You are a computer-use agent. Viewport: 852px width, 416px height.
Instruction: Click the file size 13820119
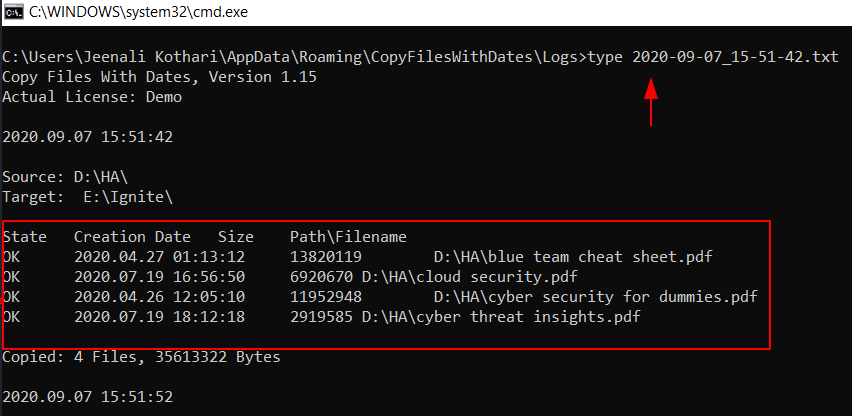pos(325,257)
